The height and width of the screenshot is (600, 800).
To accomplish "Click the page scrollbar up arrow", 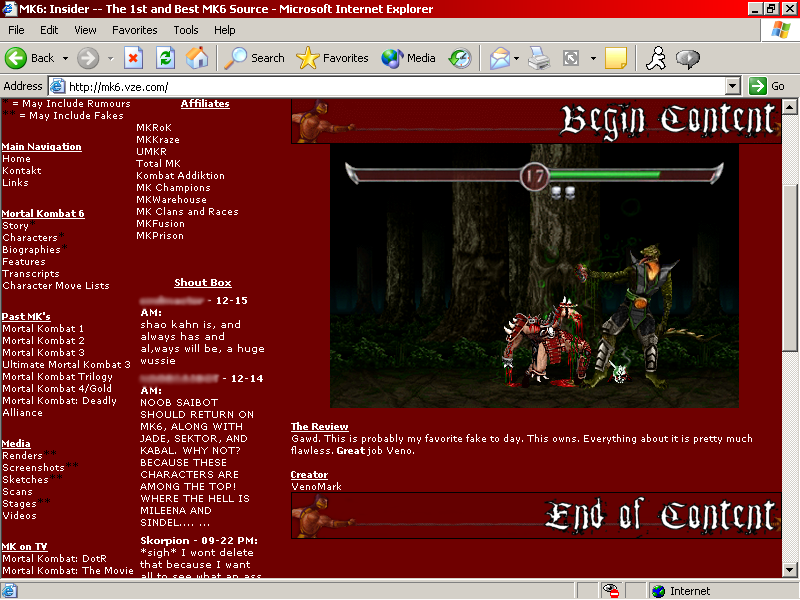I will [x=790, y=107].
